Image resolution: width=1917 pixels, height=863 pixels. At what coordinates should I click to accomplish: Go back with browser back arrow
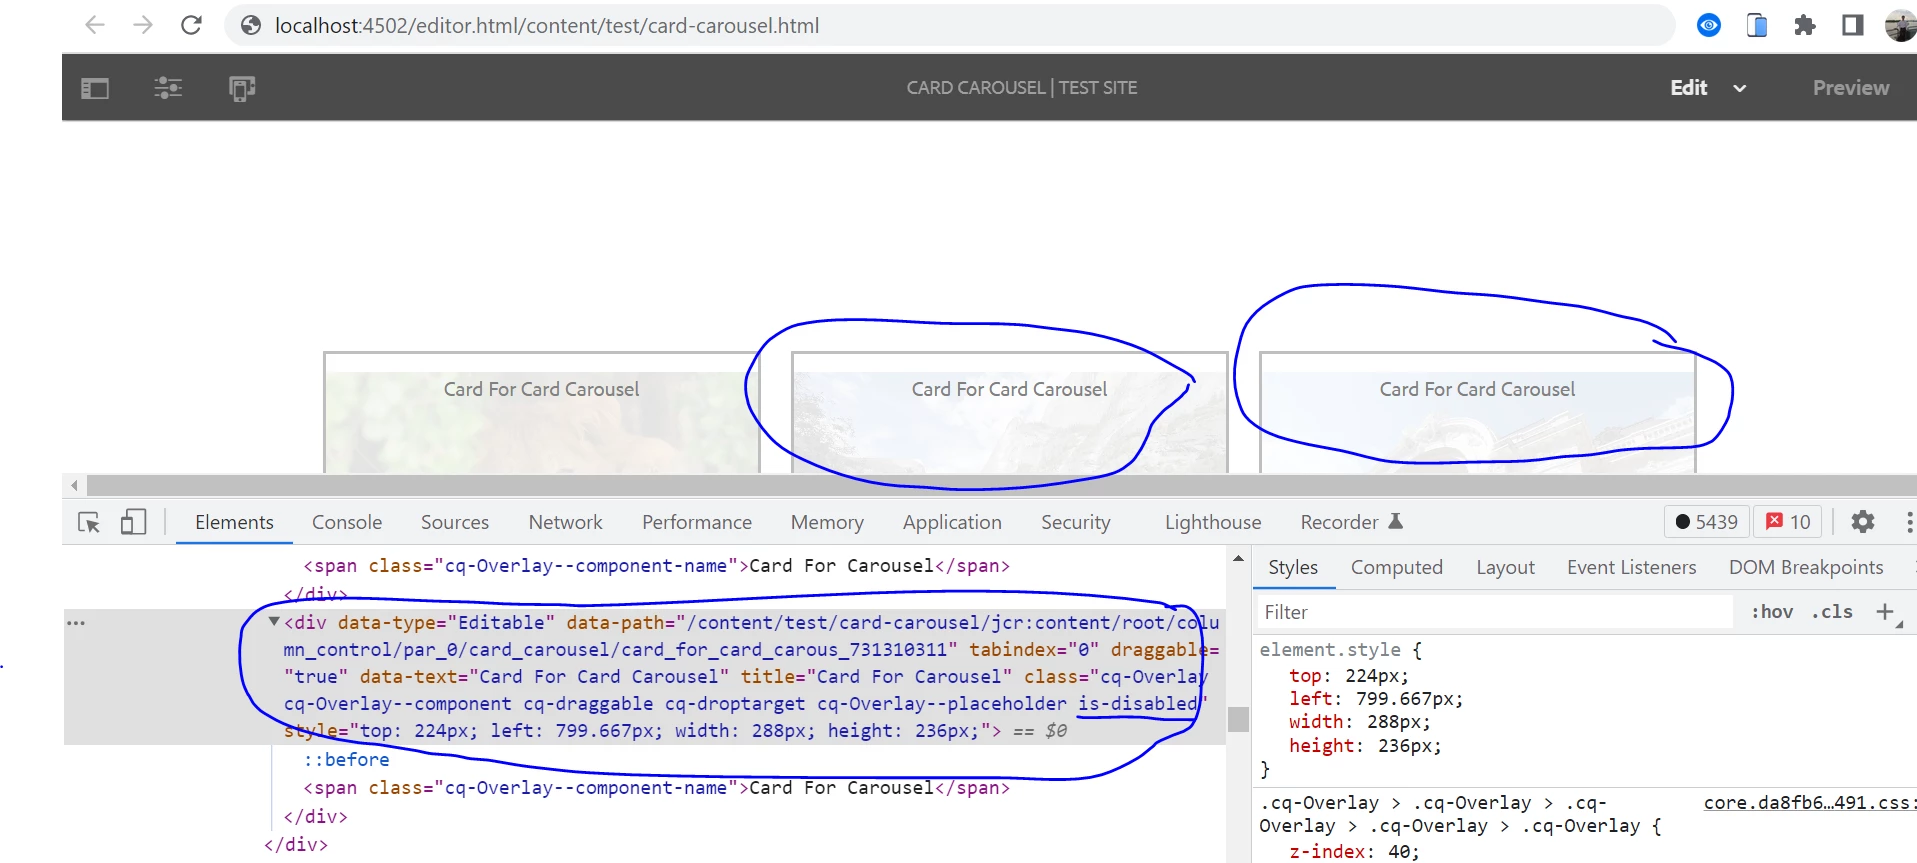(x=95, y=25)
